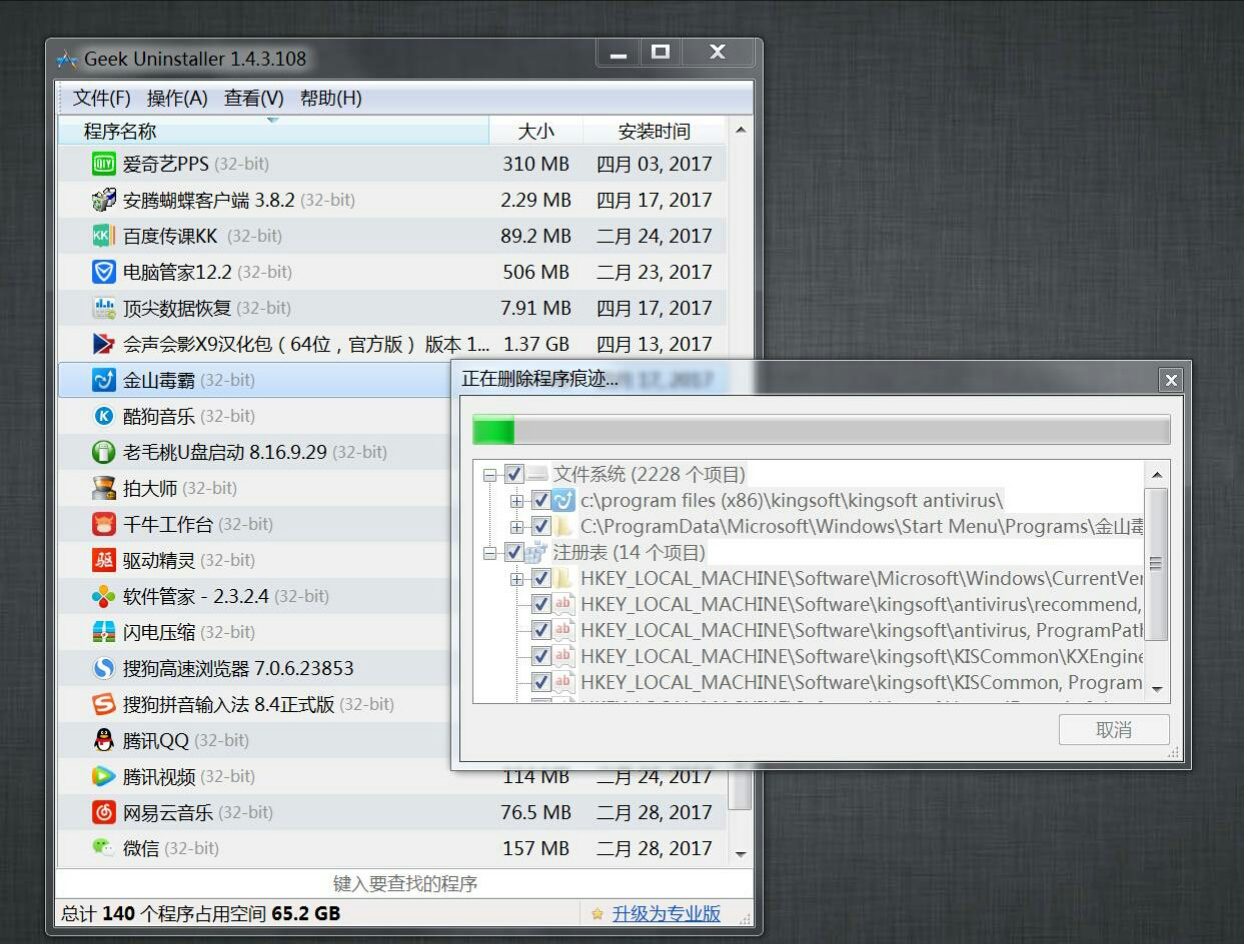Open the 文件(F) menu
The width and height of the screenshot is (1244, 944).
(102, 98)
